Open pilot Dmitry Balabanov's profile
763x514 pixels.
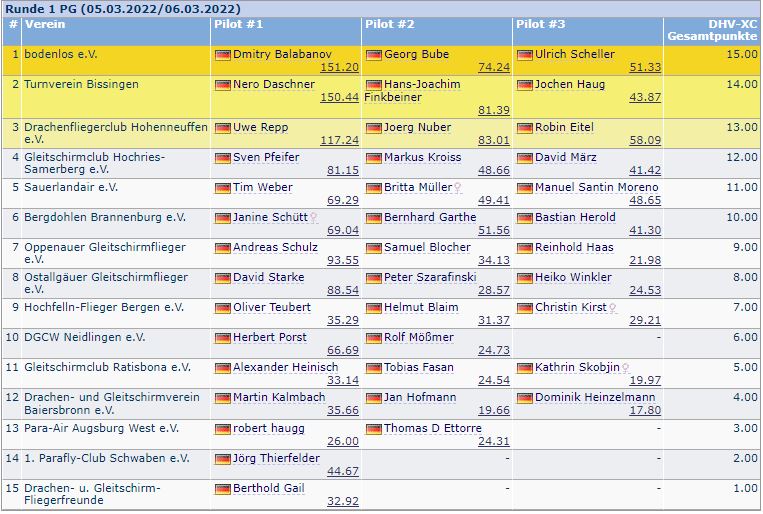click(282, 54)
